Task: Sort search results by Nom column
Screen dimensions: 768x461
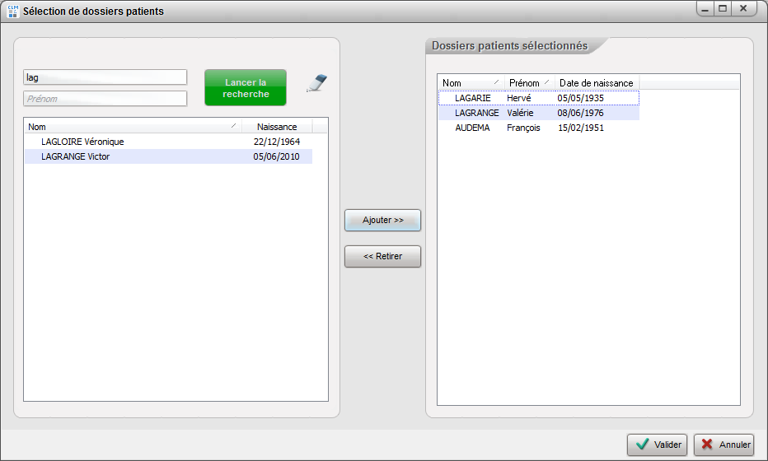Action: tap(130, 127)
